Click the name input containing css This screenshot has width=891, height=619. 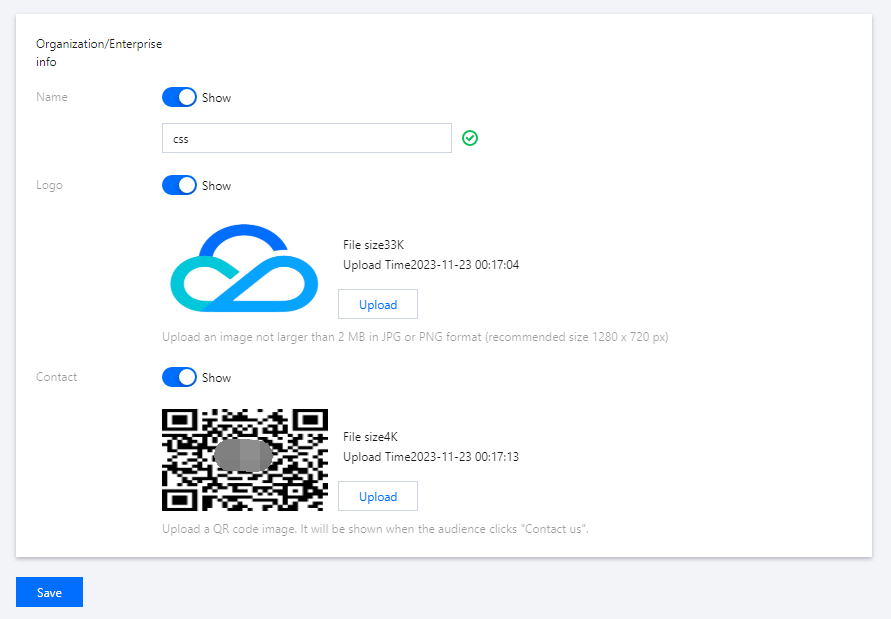click(x=306, y=138)
